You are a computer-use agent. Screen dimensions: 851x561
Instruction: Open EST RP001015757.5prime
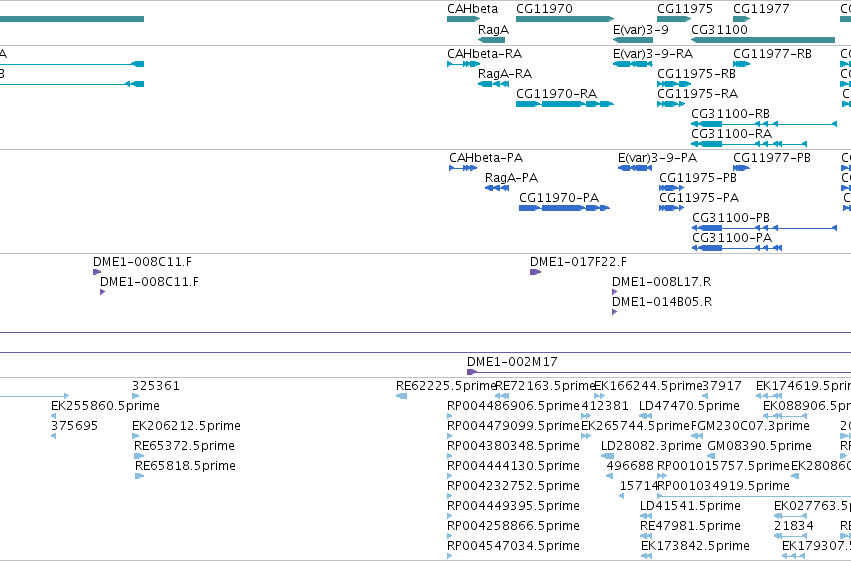tap(662, 476)
